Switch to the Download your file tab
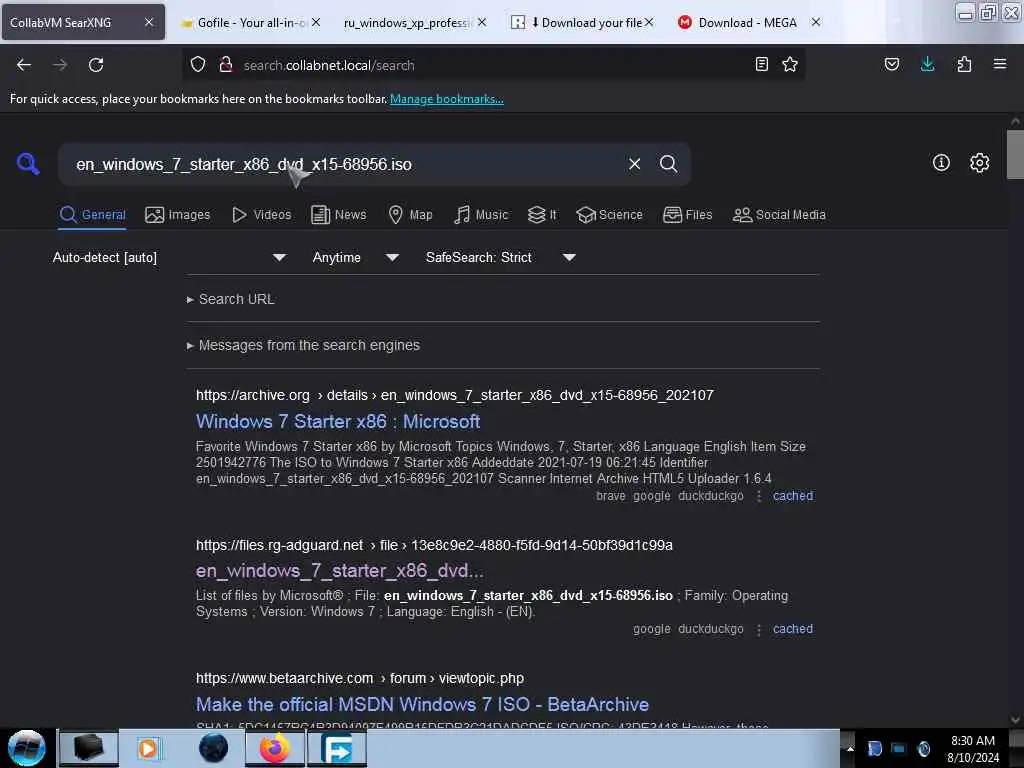The height and width of the screenshot is (768, 1024). tap(582, 23)
